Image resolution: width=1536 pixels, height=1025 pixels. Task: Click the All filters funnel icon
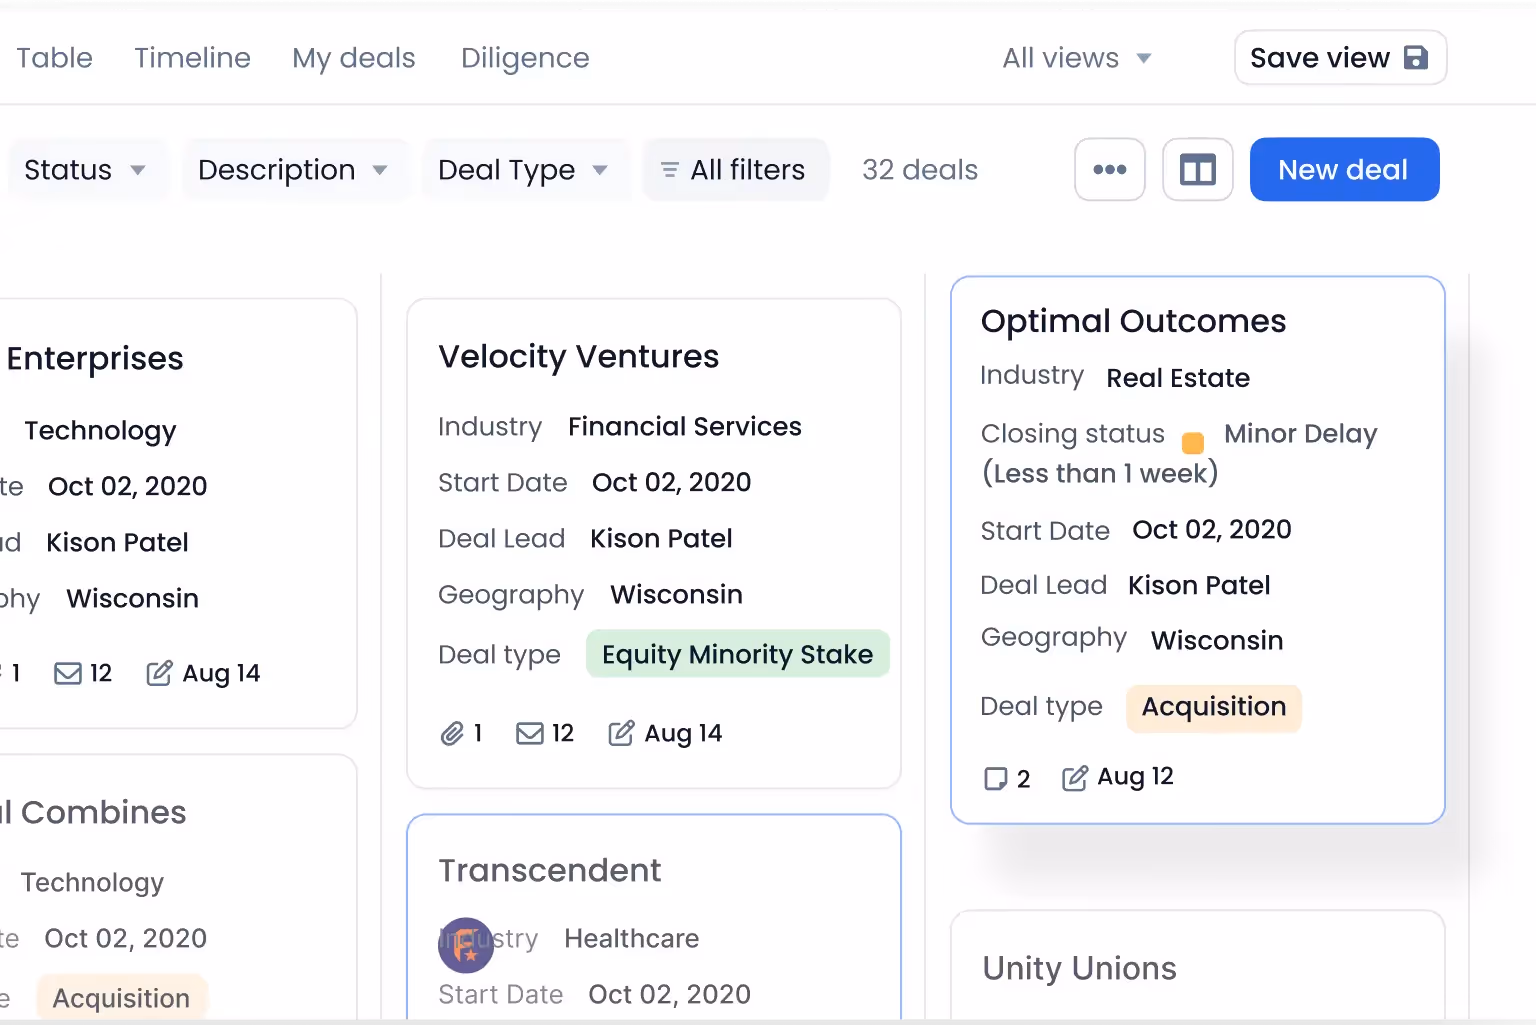point(668,169)
